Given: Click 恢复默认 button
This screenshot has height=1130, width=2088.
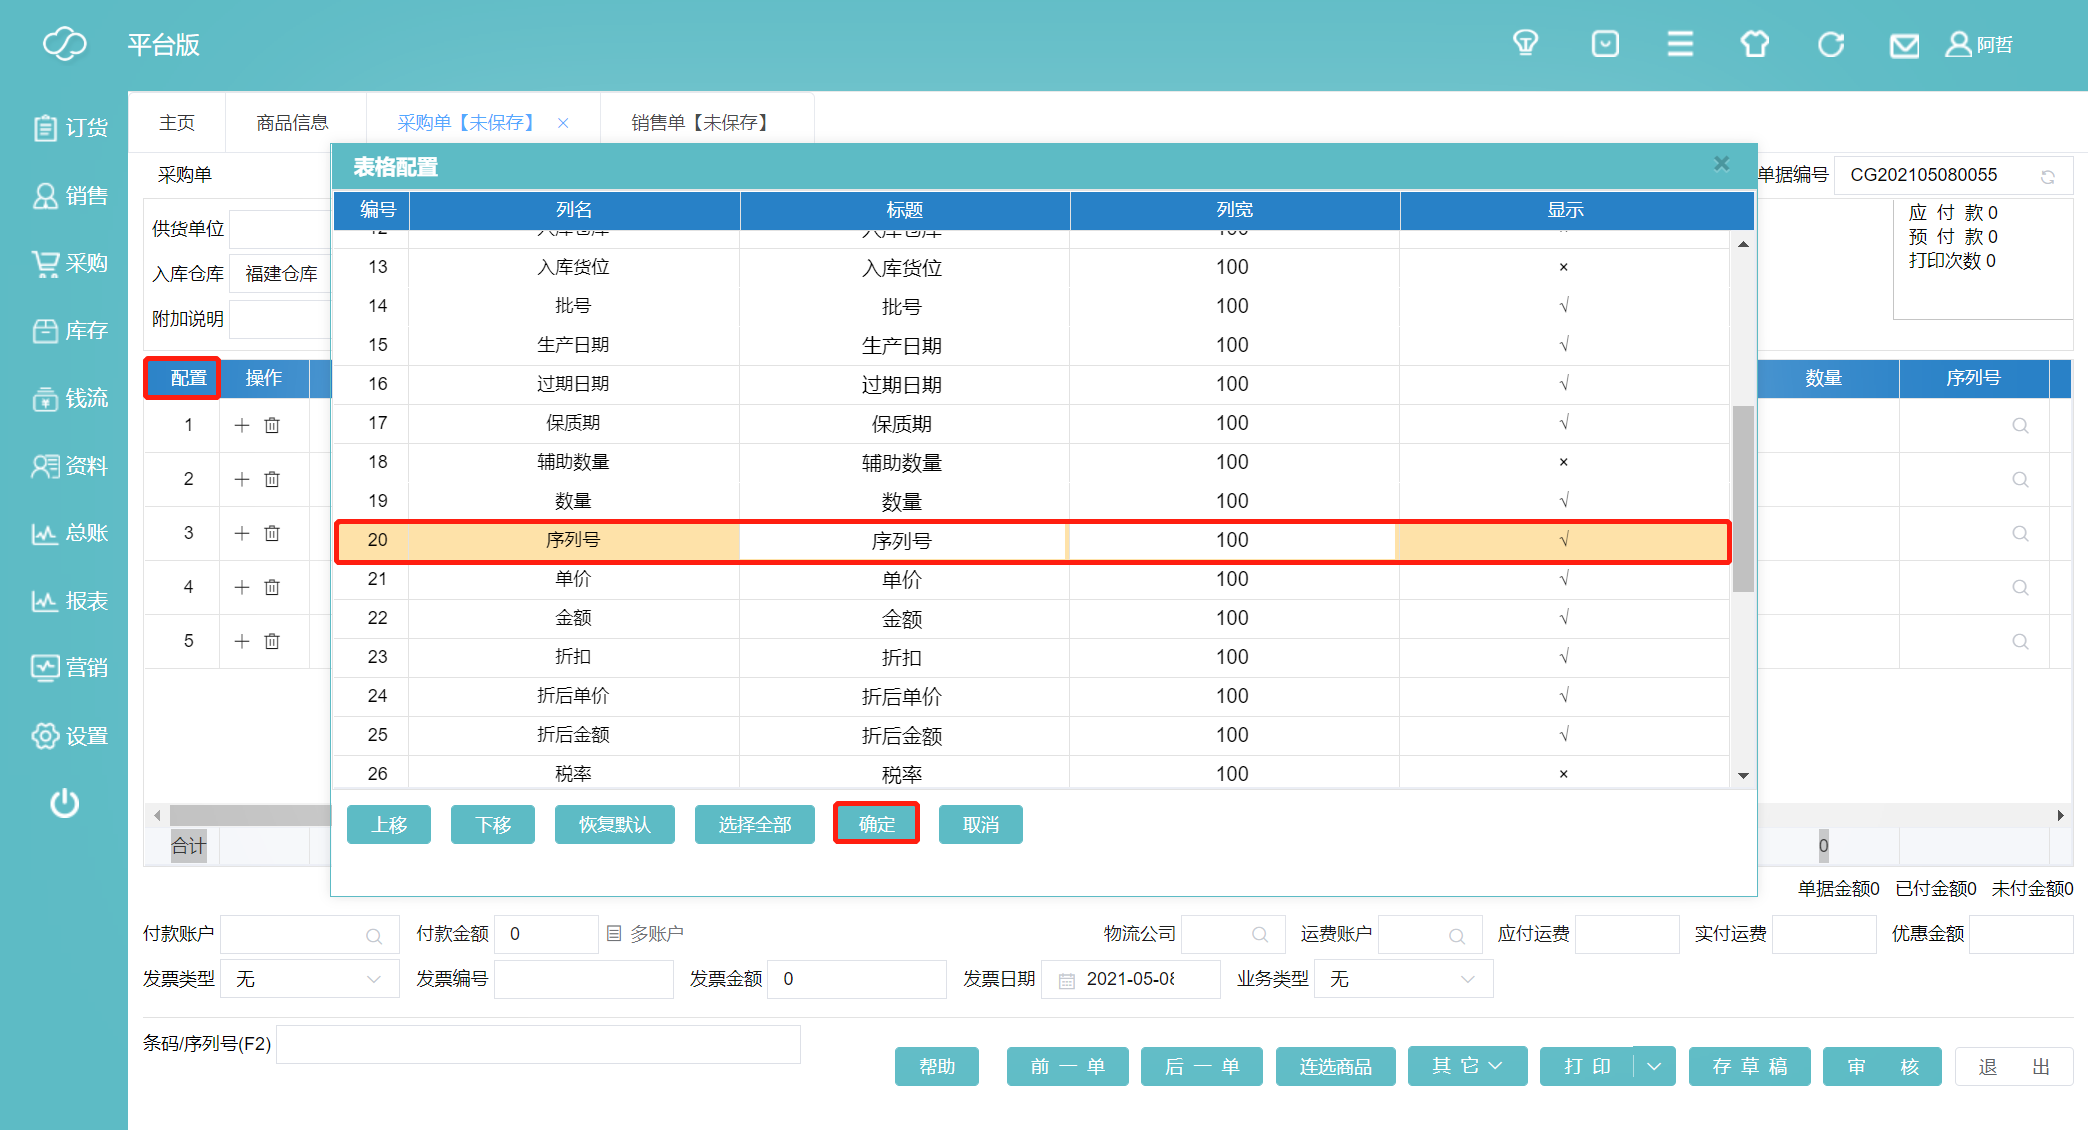Looking at the screenshot, I should [x=614, y=824].
